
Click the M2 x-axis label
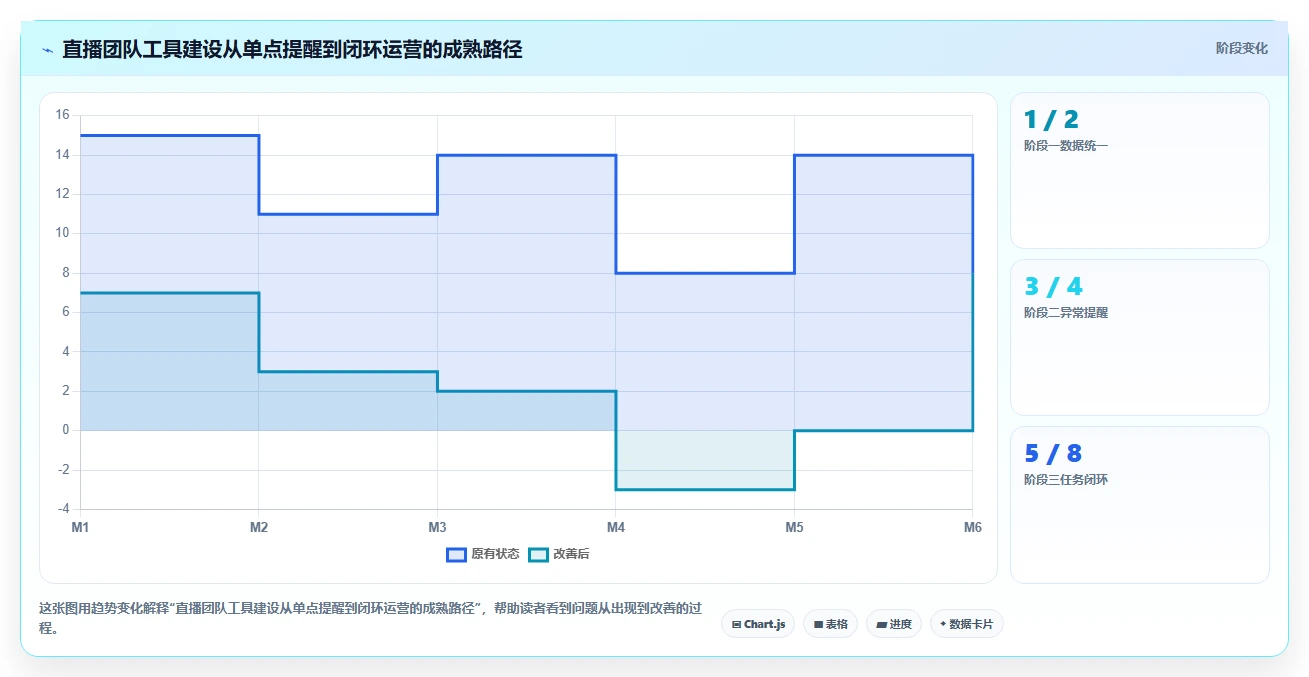(x=259, y=527)
